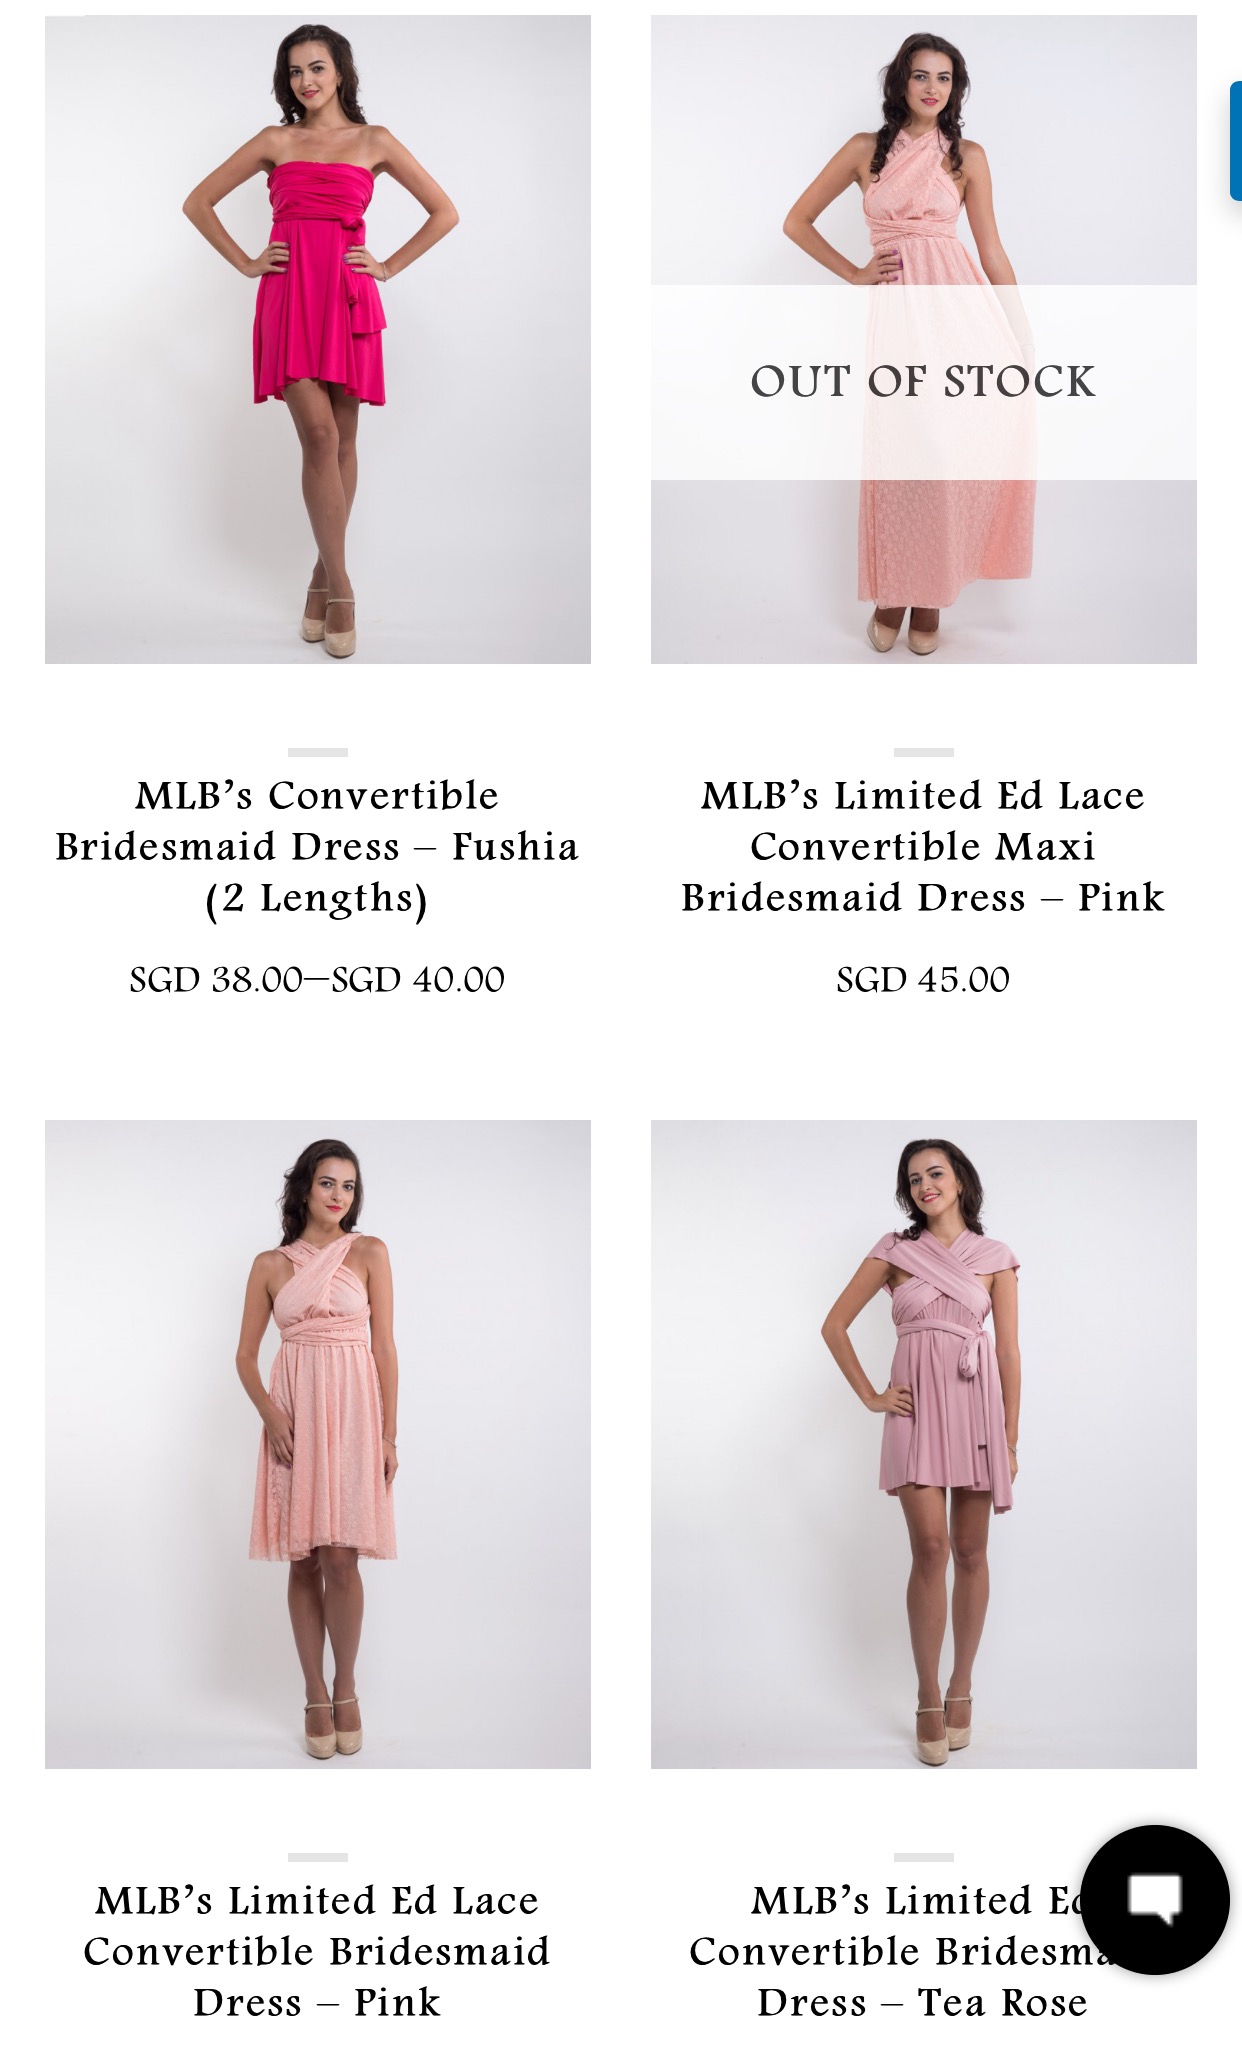Open Lace Convertible Bridesmaid Dress Pink title link
This screenshot has height=2049, width=1242.
pos(318,1952)
